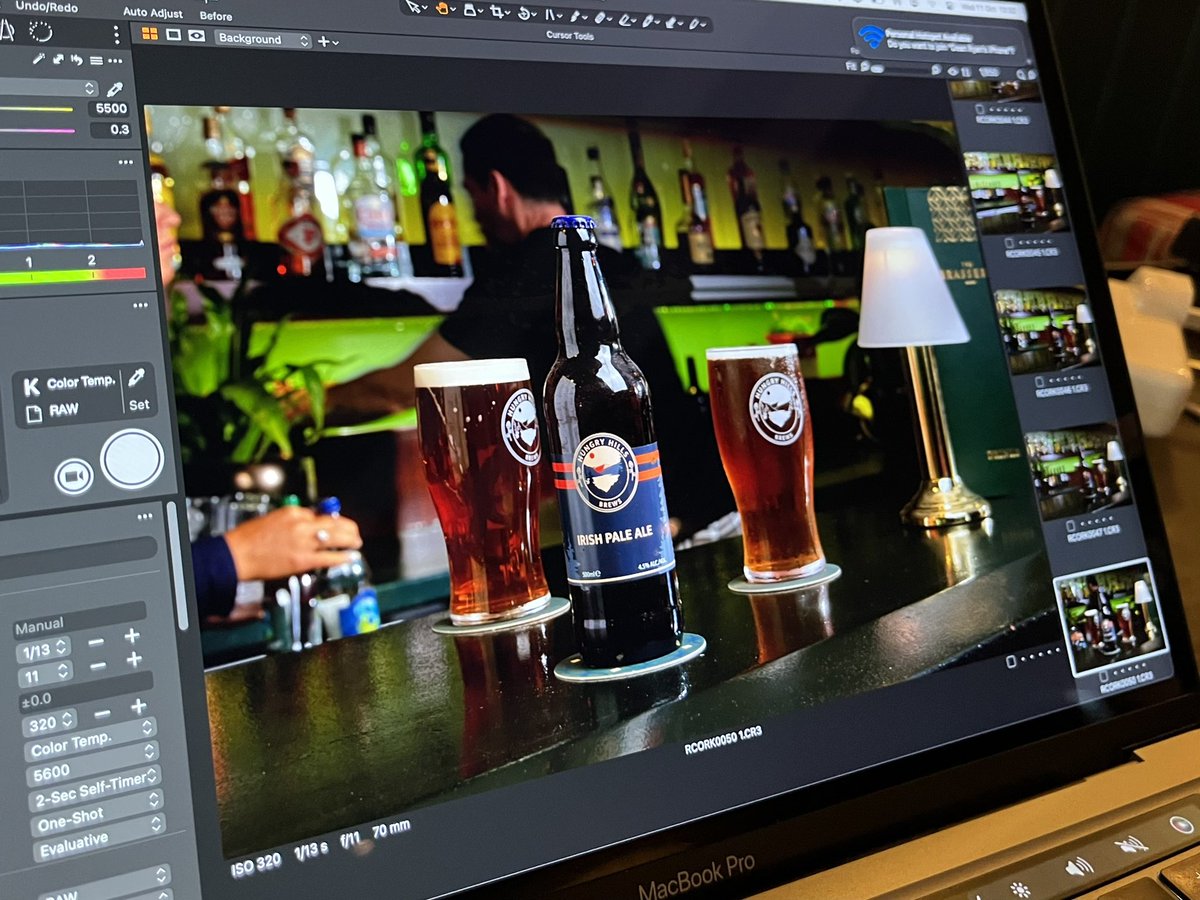This screenshot has height=900, width=1200.
Task: Add a new layer with plus button
Action: click(324, 41)
